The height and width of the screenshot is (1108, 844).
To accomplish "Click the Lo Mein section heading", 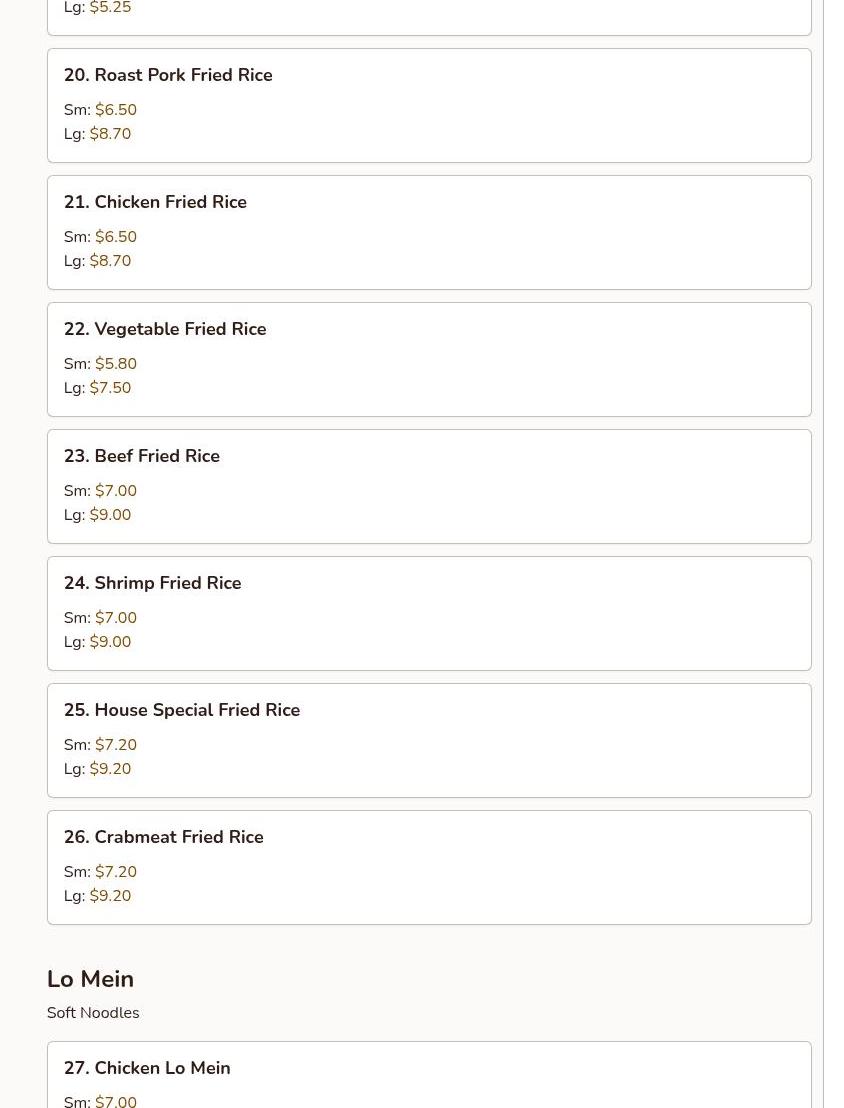I will [90, 979].
